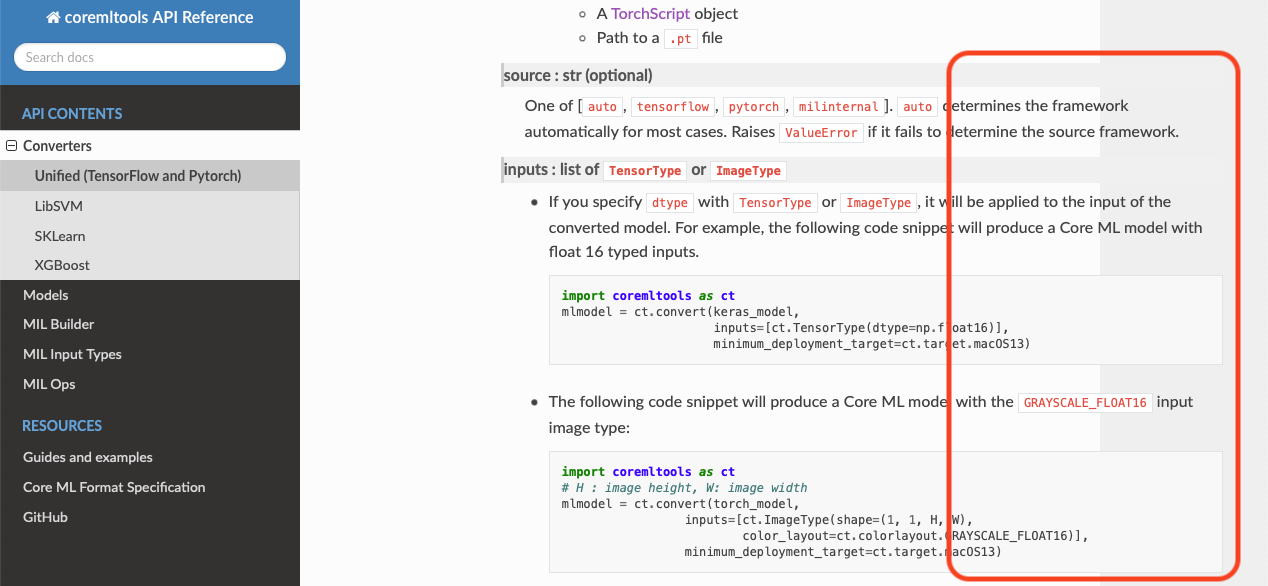The height and width of the screenshot is (586, 1268).
Task: Click the home icon beside coremltools title
Action: pyautogui.click(x=54, y=17)
